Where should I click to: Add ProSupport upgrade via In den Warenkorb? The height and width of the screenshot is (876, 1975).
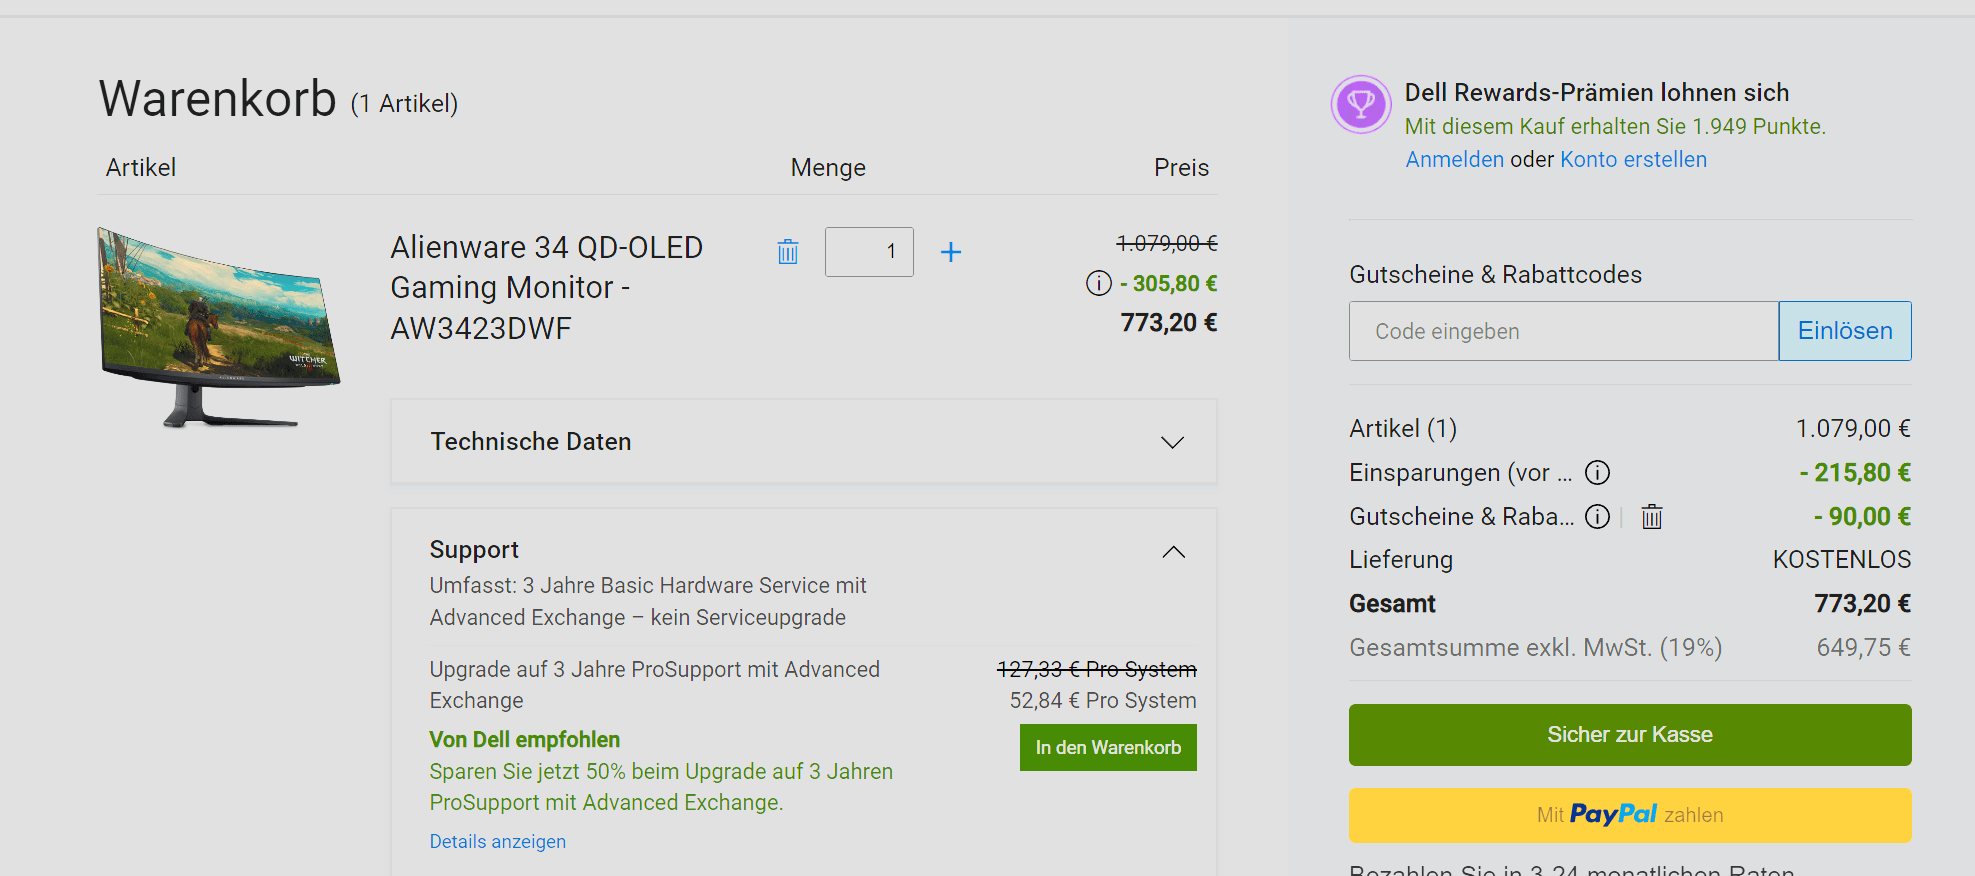[x=1108, y=748]
